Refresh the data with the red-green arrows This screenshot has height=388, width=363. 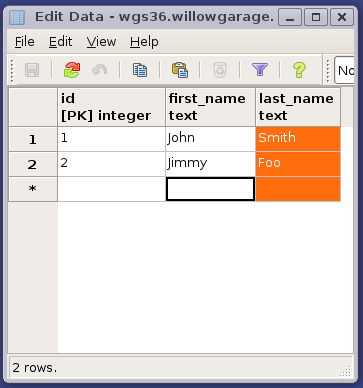tap(72, 70)
